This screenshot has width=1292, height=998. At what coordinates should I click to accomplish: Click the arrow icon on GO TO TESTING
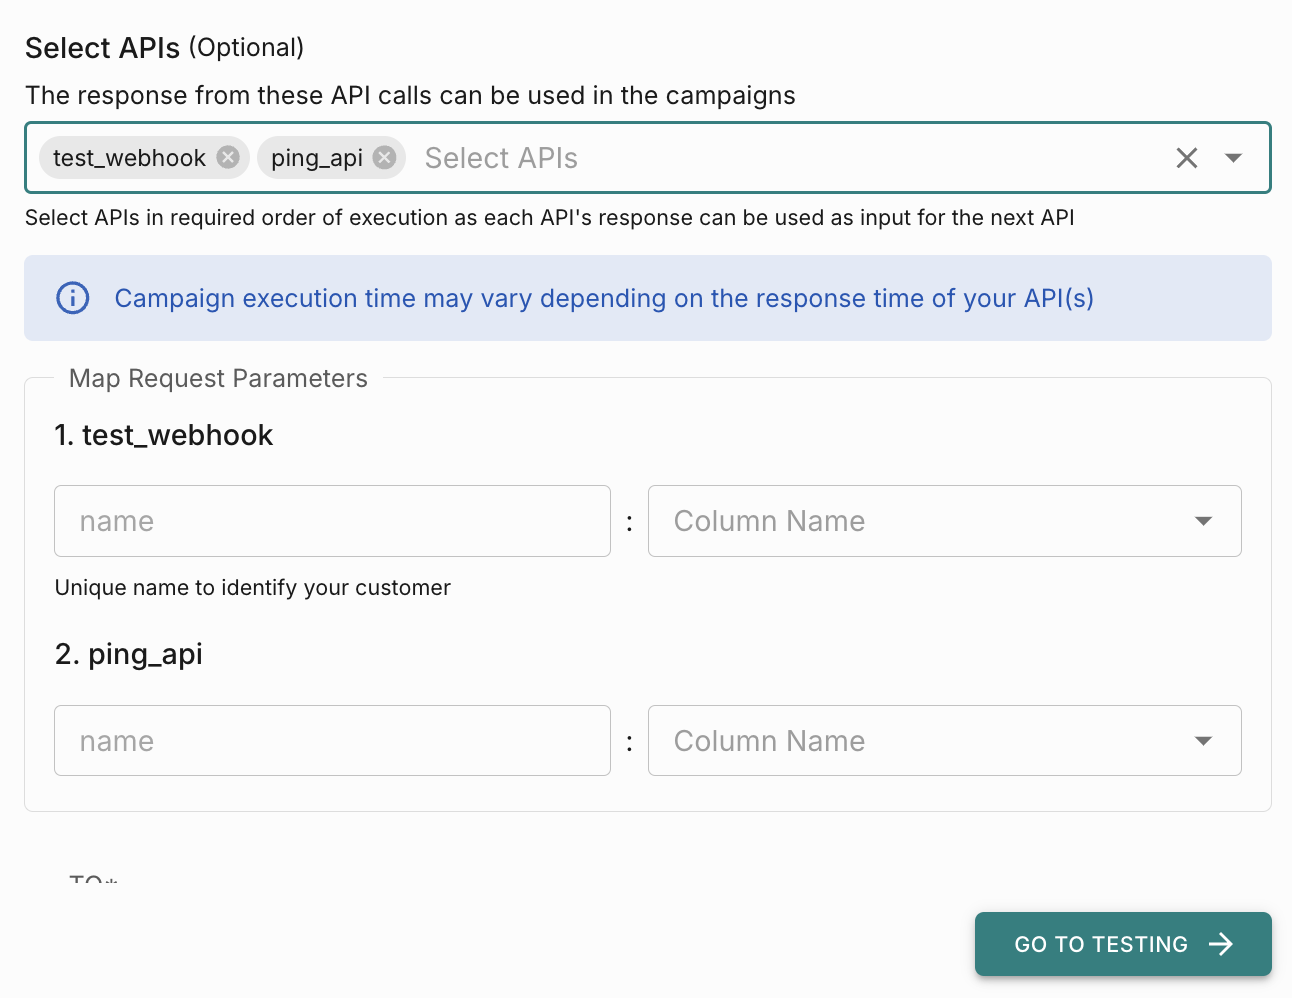click(x=1221, y=944)
